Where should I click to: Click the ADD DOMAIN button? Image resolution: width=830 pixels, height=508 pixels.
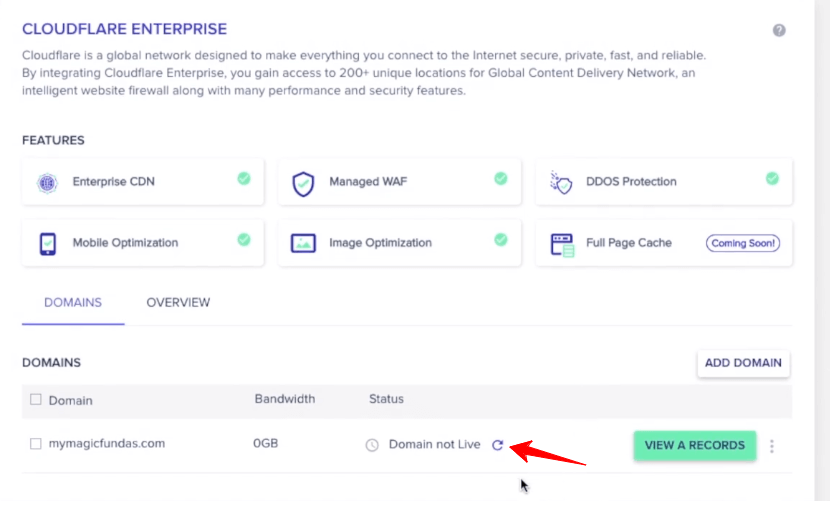pos(743,363)
